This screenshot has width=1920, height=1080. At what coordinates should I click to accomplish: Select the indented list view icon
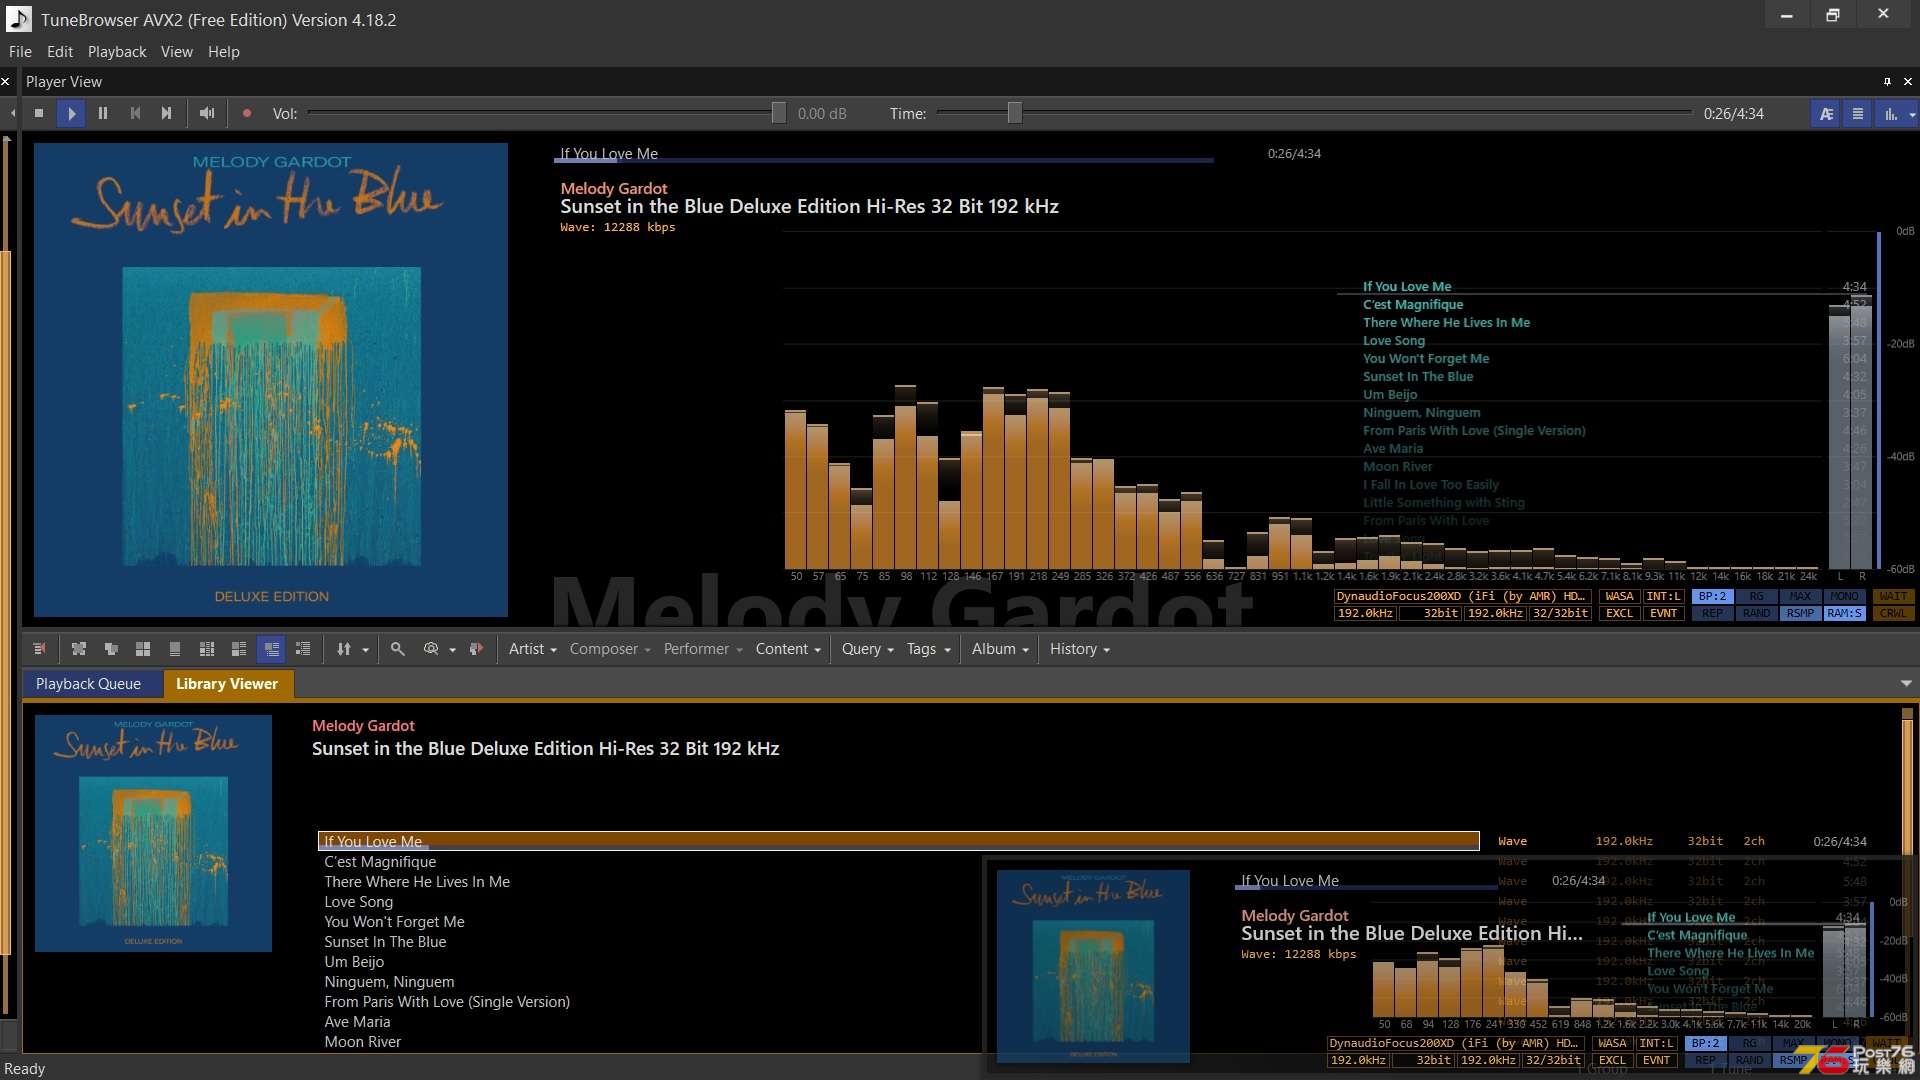[x=303, y=649]
